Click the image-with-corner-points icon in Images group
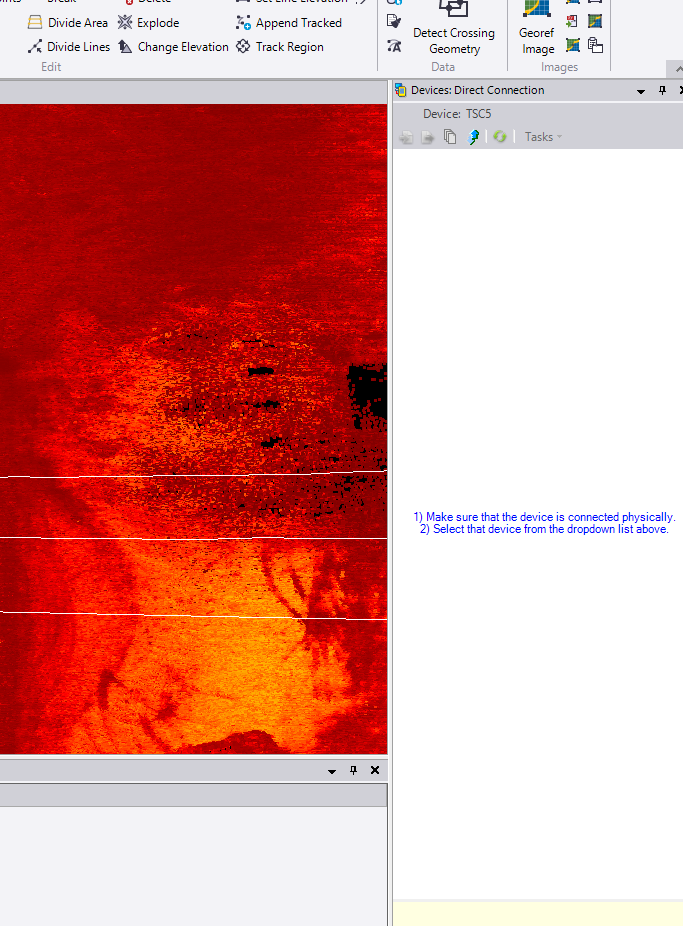 pyautogui.click(x=573, y=45)
